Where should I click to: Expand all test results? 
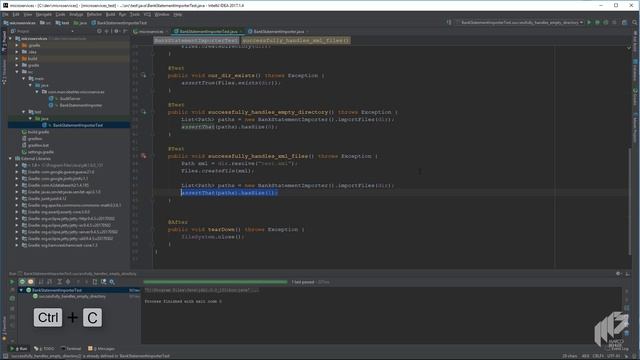(x=60, y=282)
